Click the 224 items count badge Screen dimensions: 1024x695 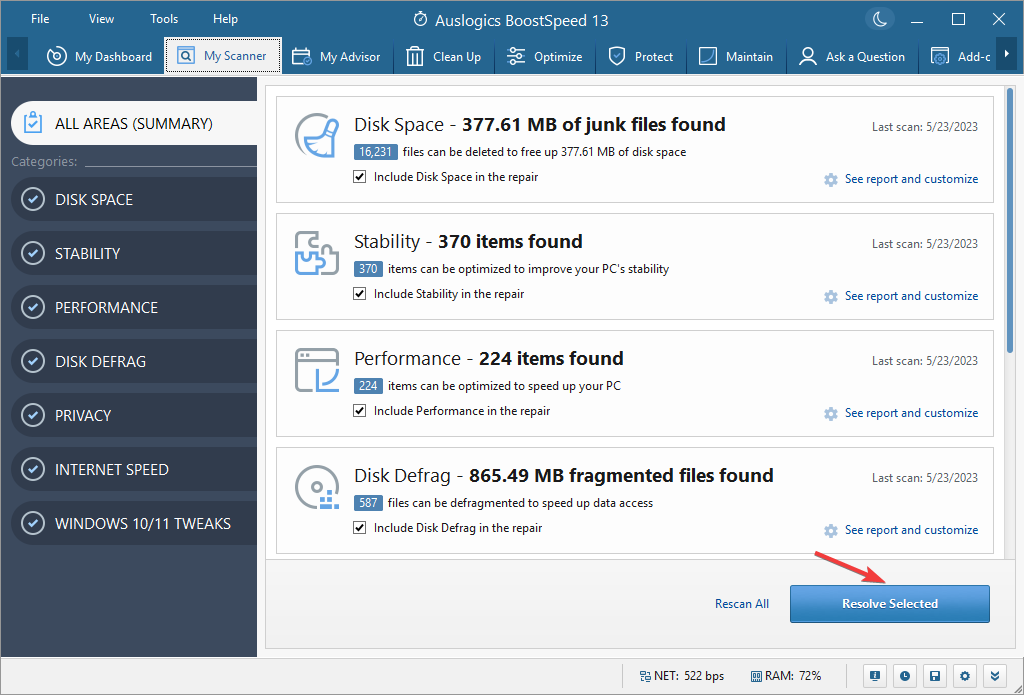368,385
